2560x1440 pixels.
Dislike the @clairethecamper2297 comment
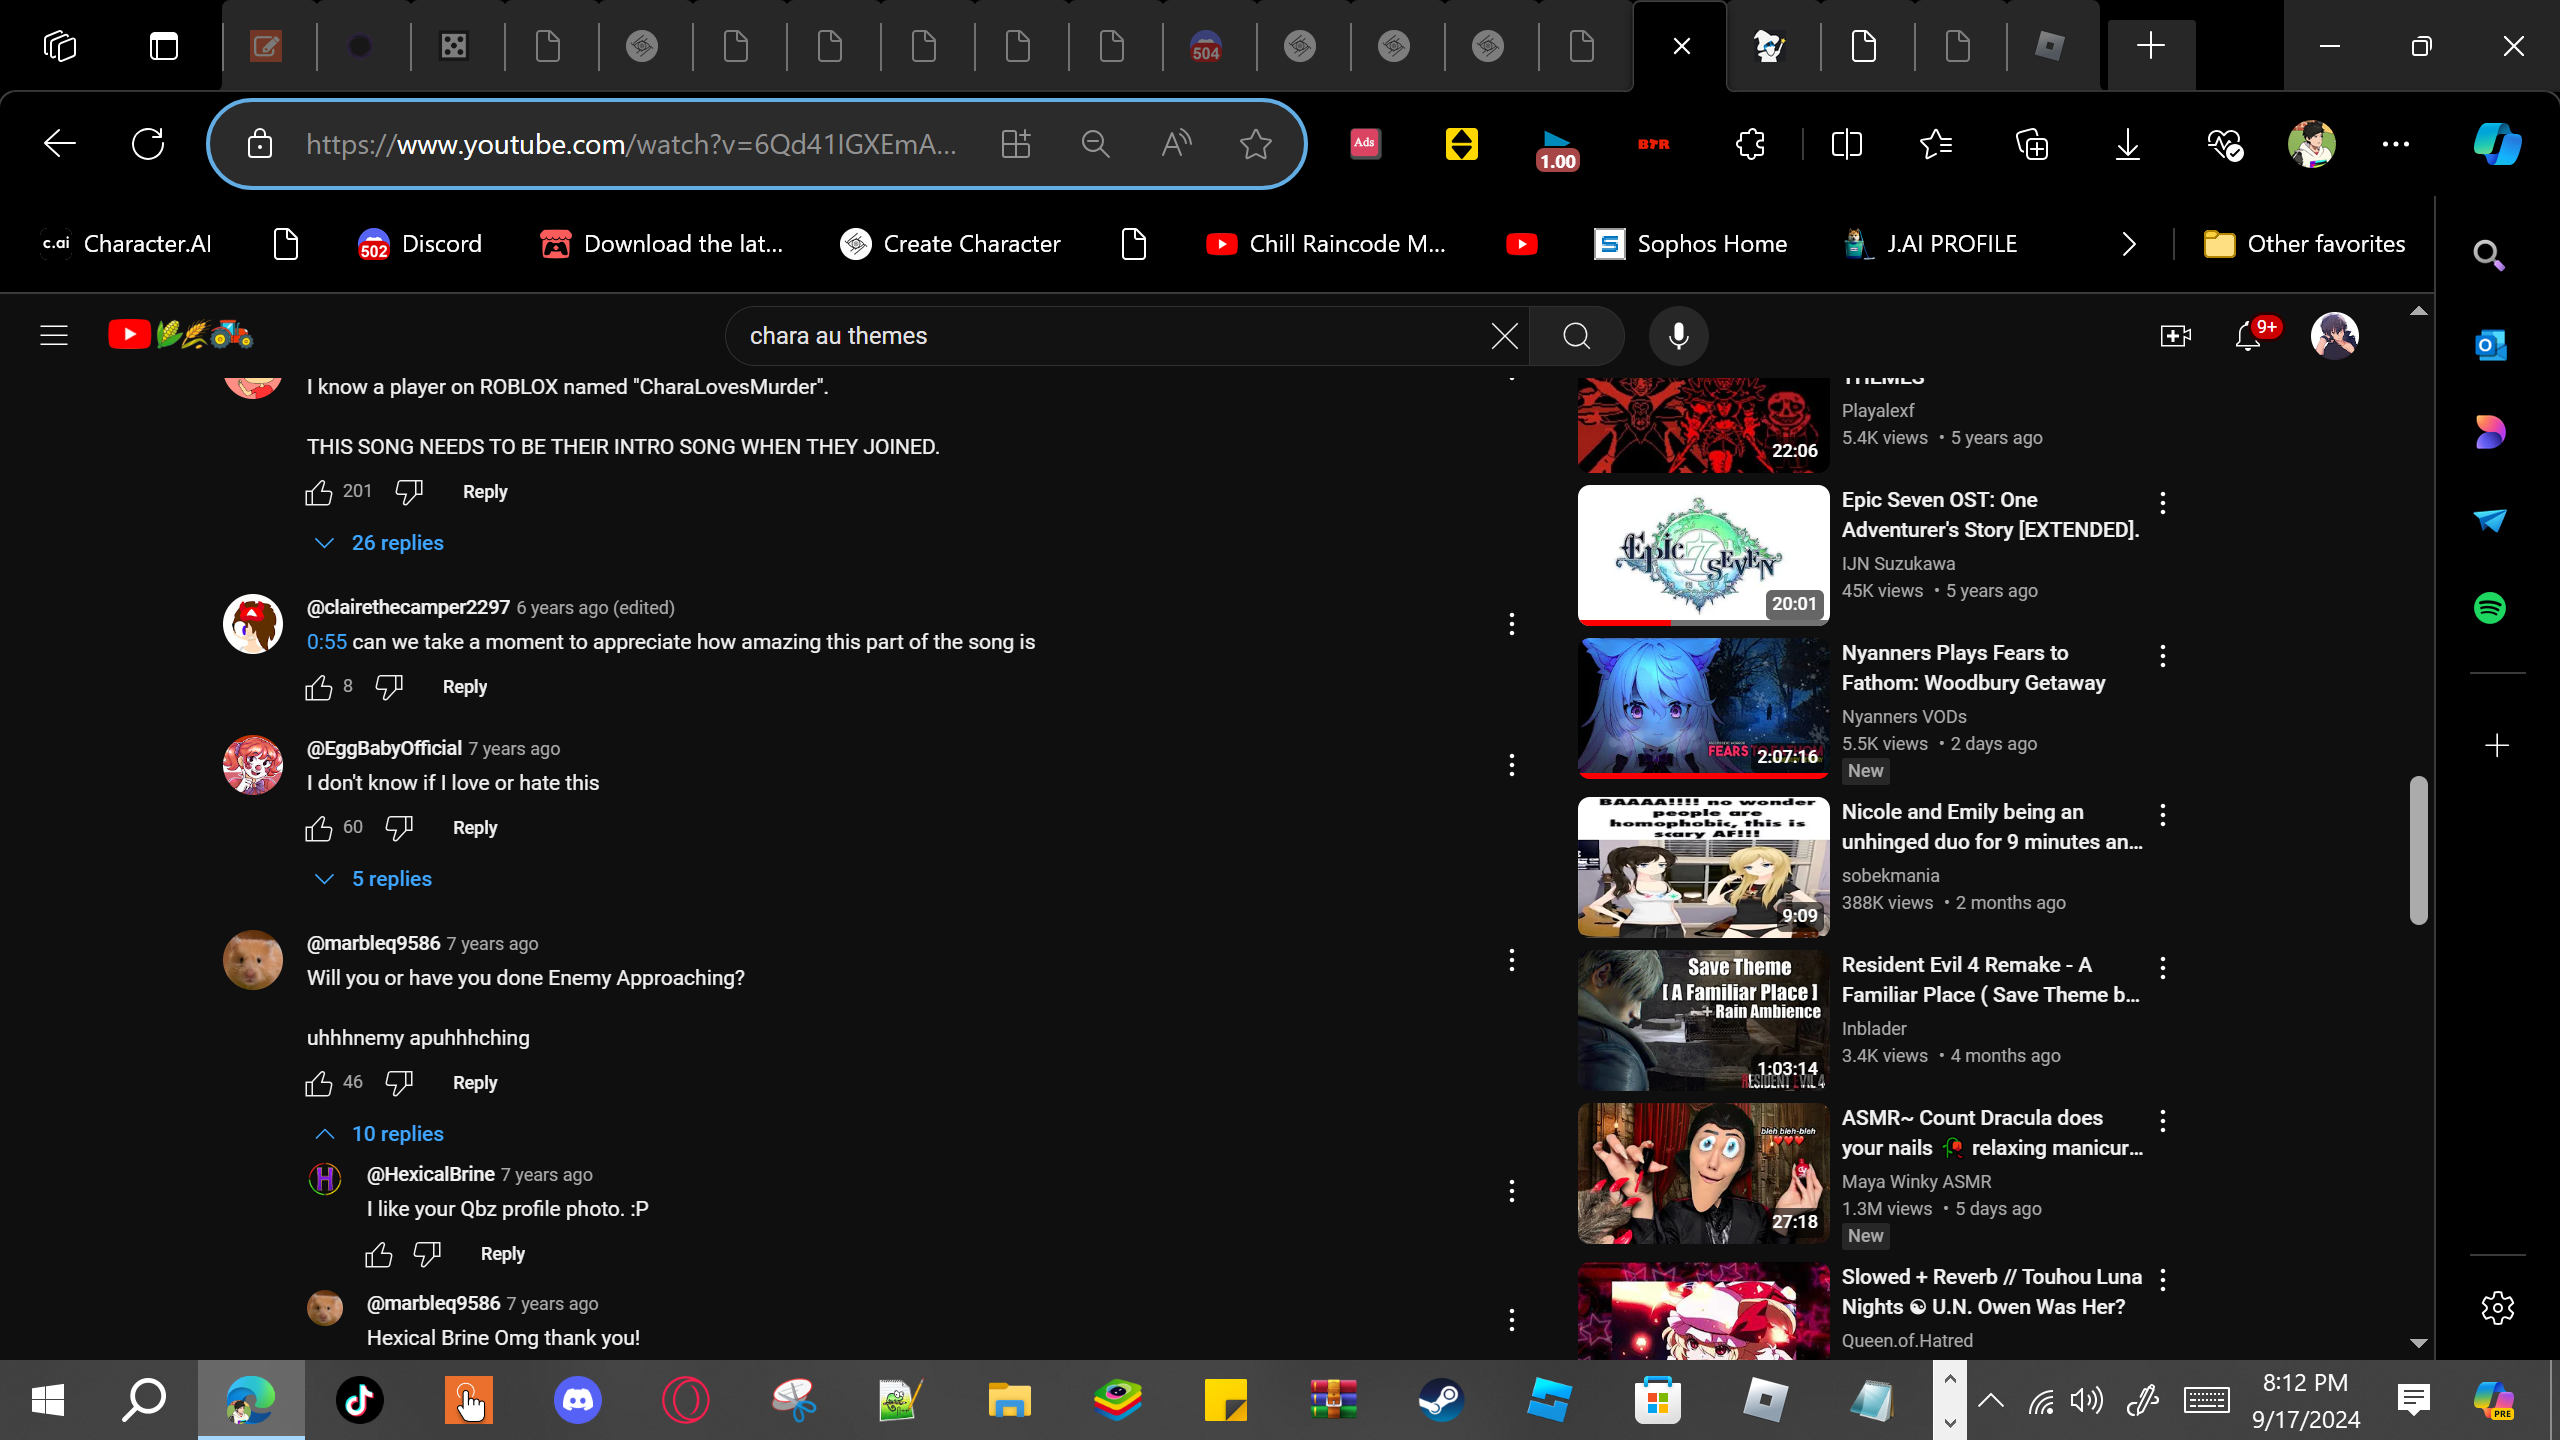389,687
